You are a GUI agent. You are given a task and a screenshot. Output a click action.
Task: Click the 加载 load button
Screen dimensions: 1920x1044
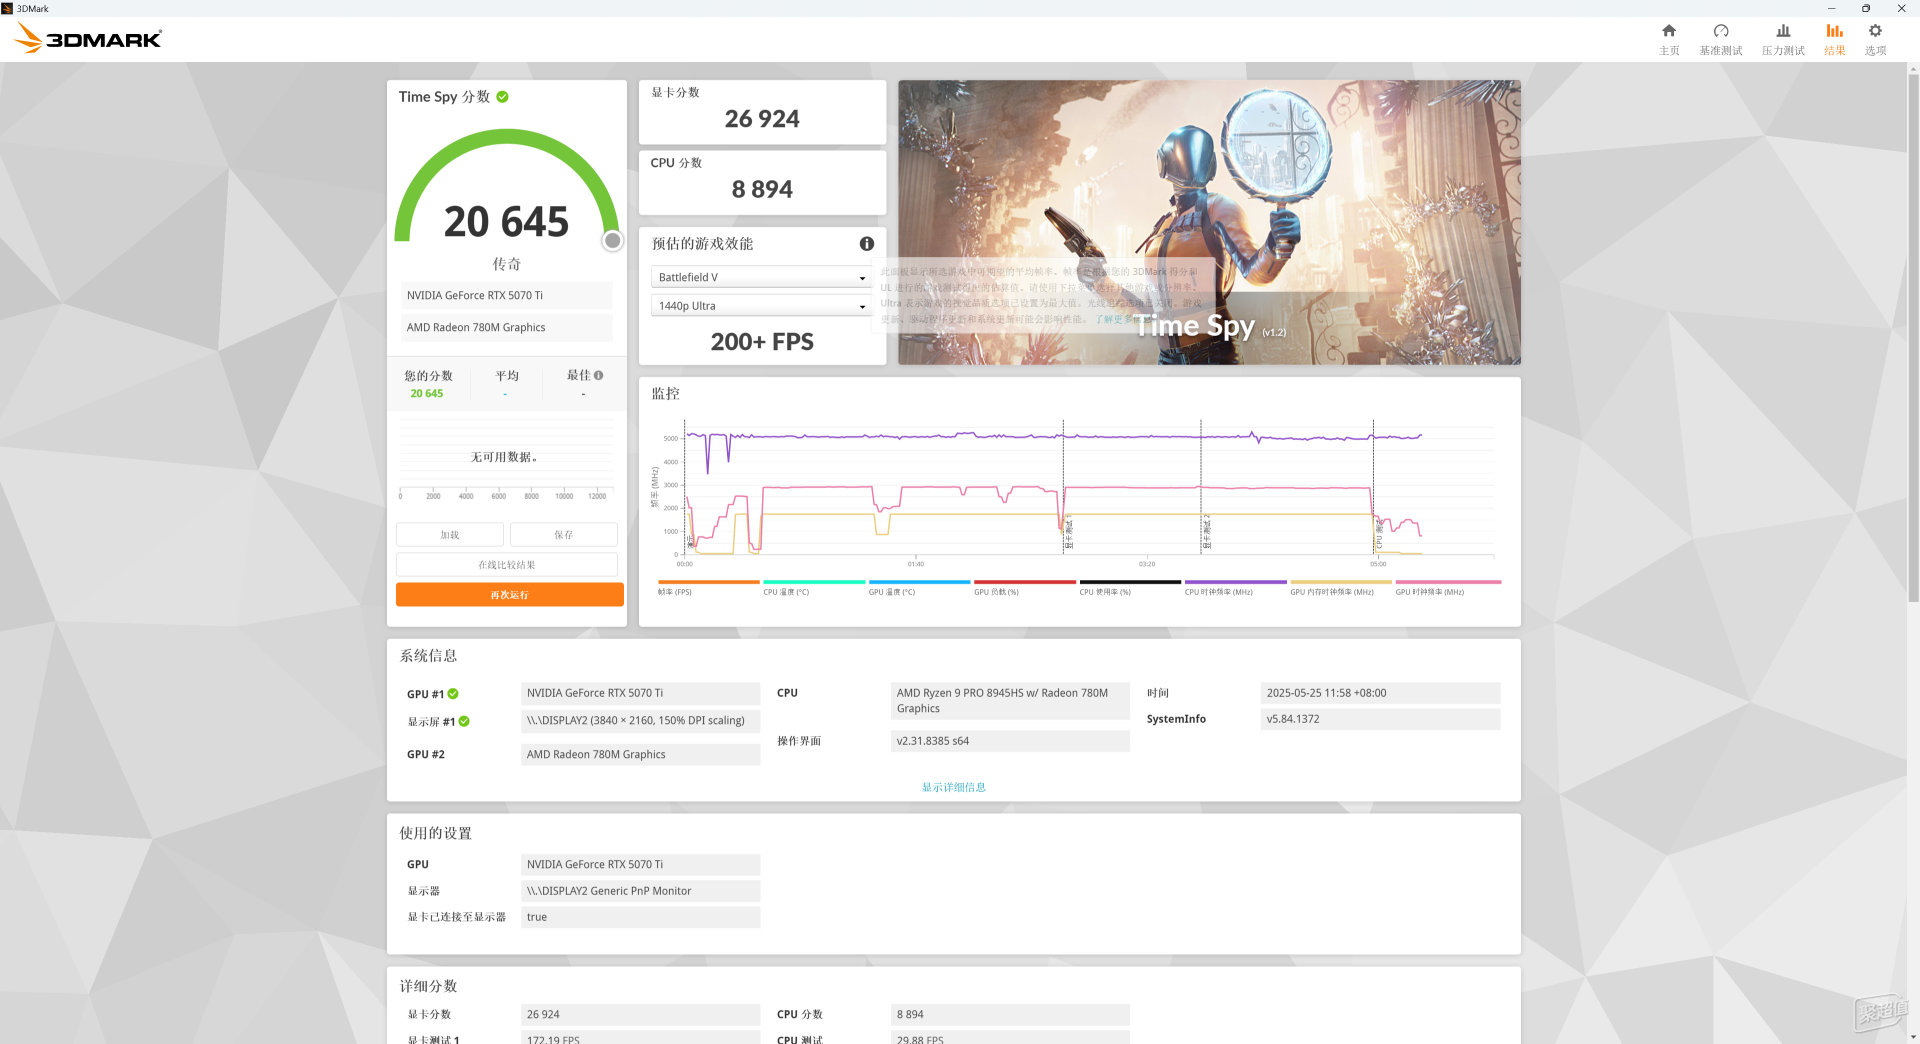[450, 535]
